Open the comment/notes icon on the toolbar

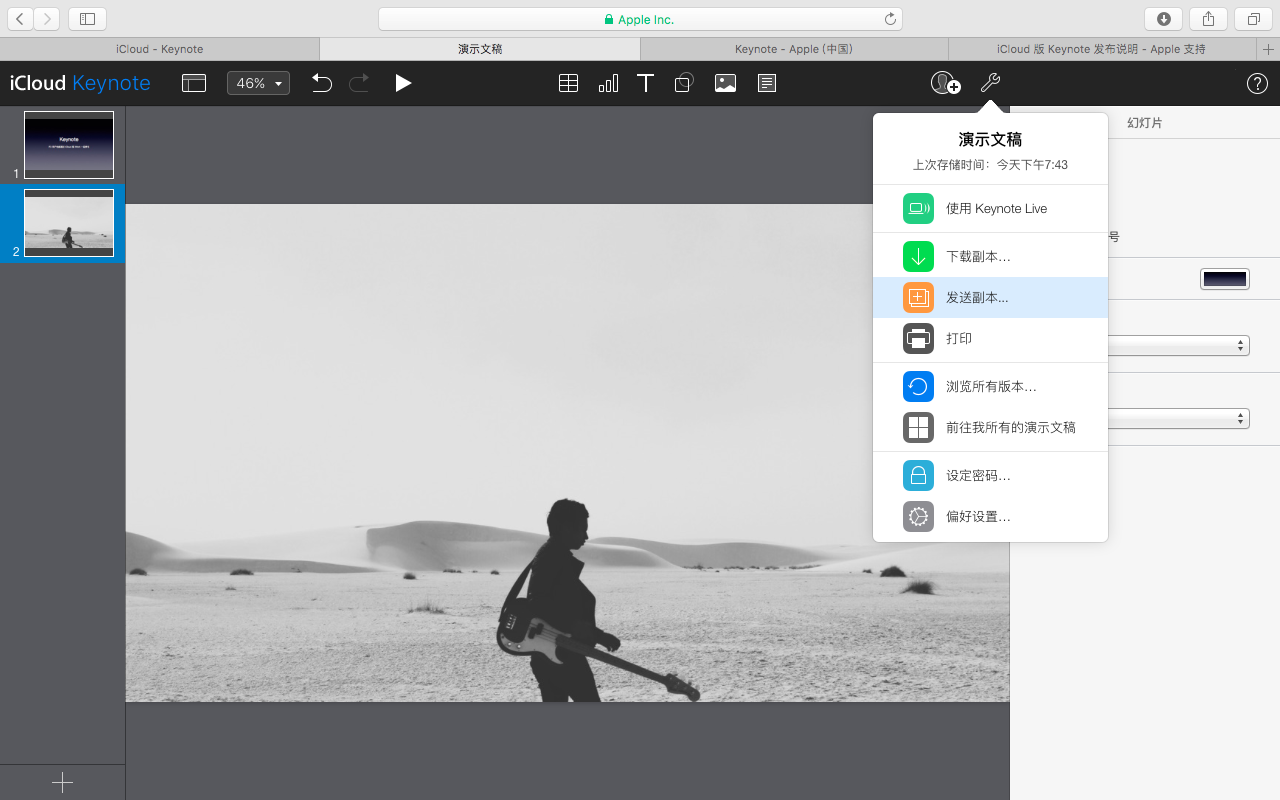tap(766, 83)
